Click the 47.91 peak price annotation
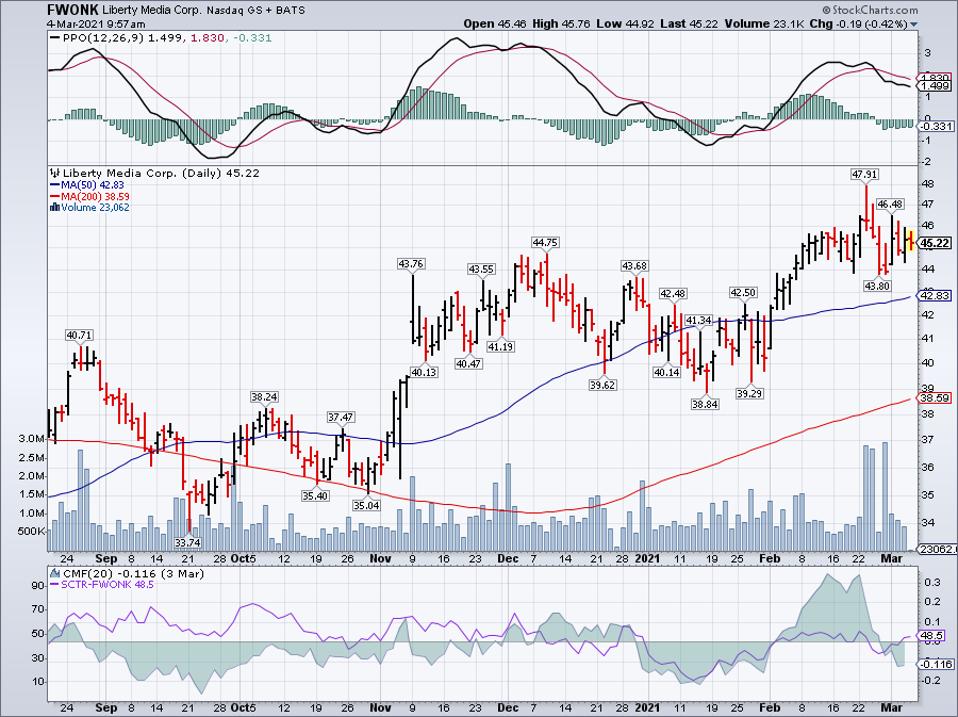Viewport: 958px width, 717px height. tap(865, 175)
